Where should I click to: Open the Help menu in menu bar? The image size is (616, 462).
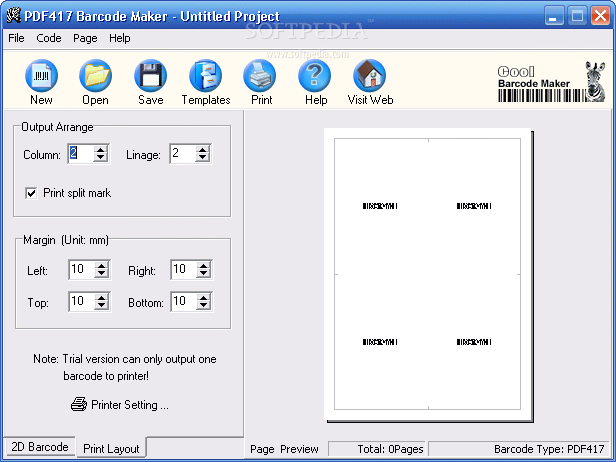click(119, 38)
